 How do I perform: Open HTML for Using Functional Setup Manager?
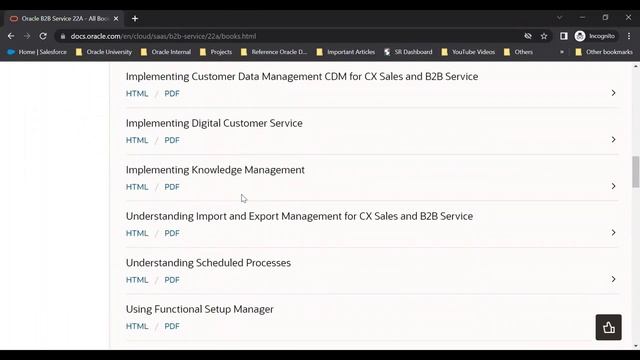point(137,326)
